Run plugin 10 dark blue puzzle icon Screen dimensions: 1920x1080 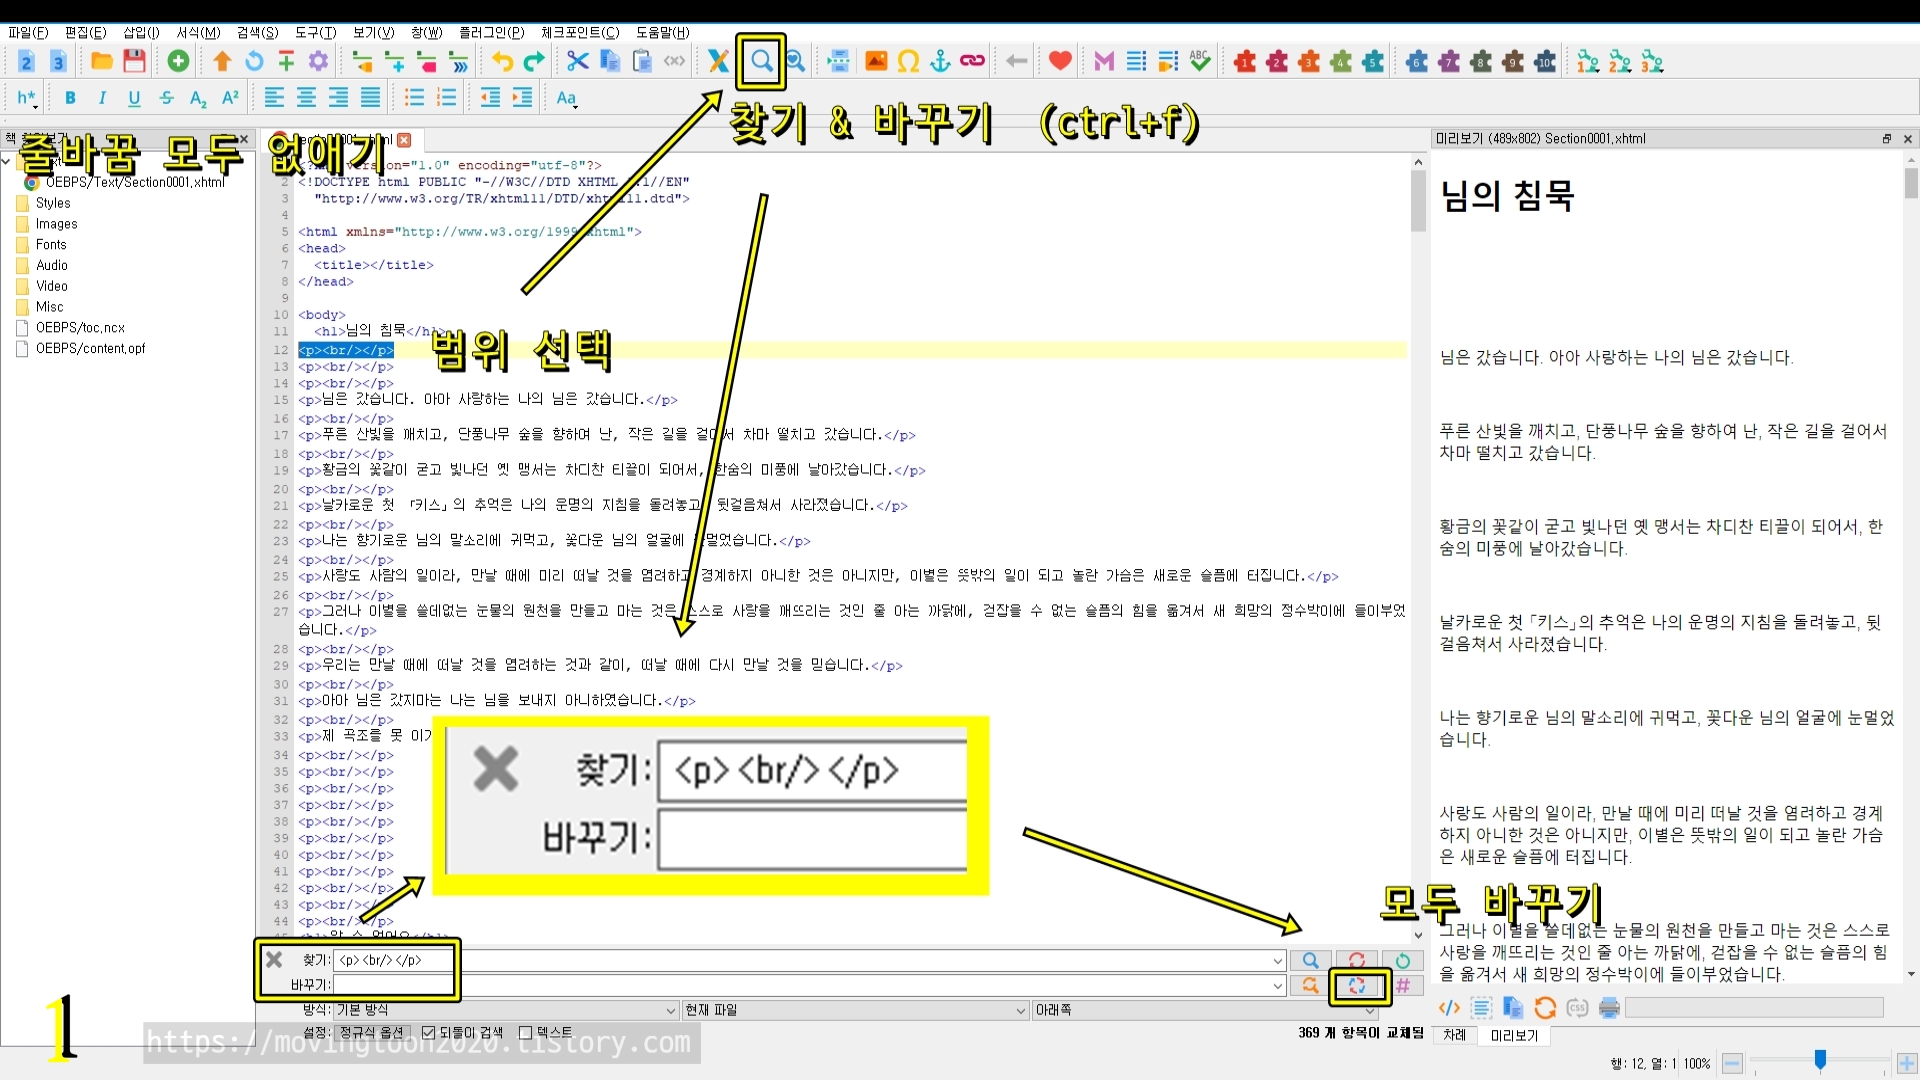pos(1545,62)
